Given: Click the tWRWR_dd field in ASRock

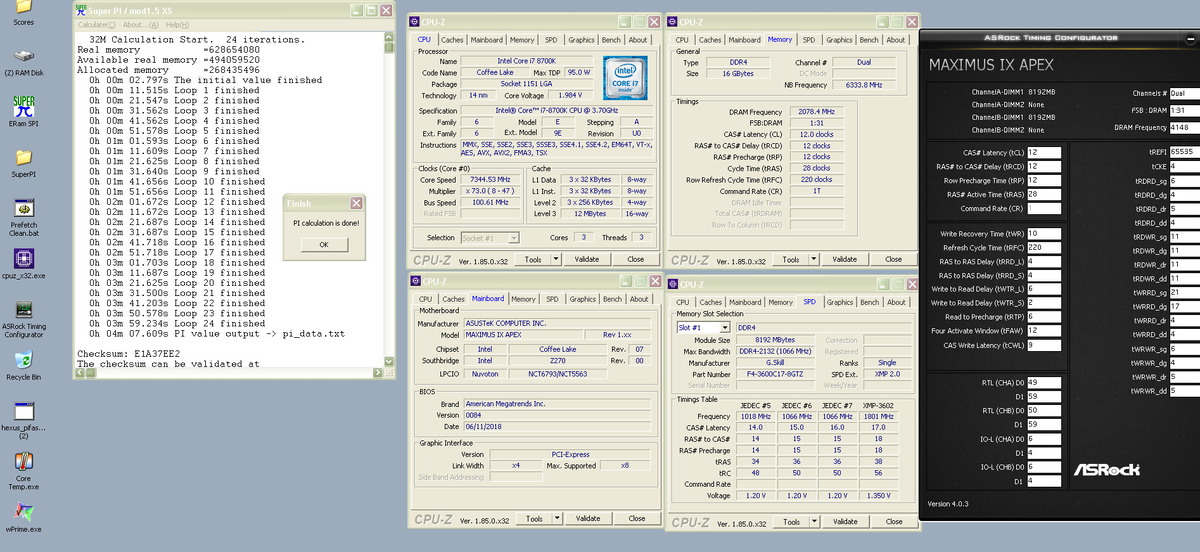Looking at the screenshot, I should tap(1186, 391).
